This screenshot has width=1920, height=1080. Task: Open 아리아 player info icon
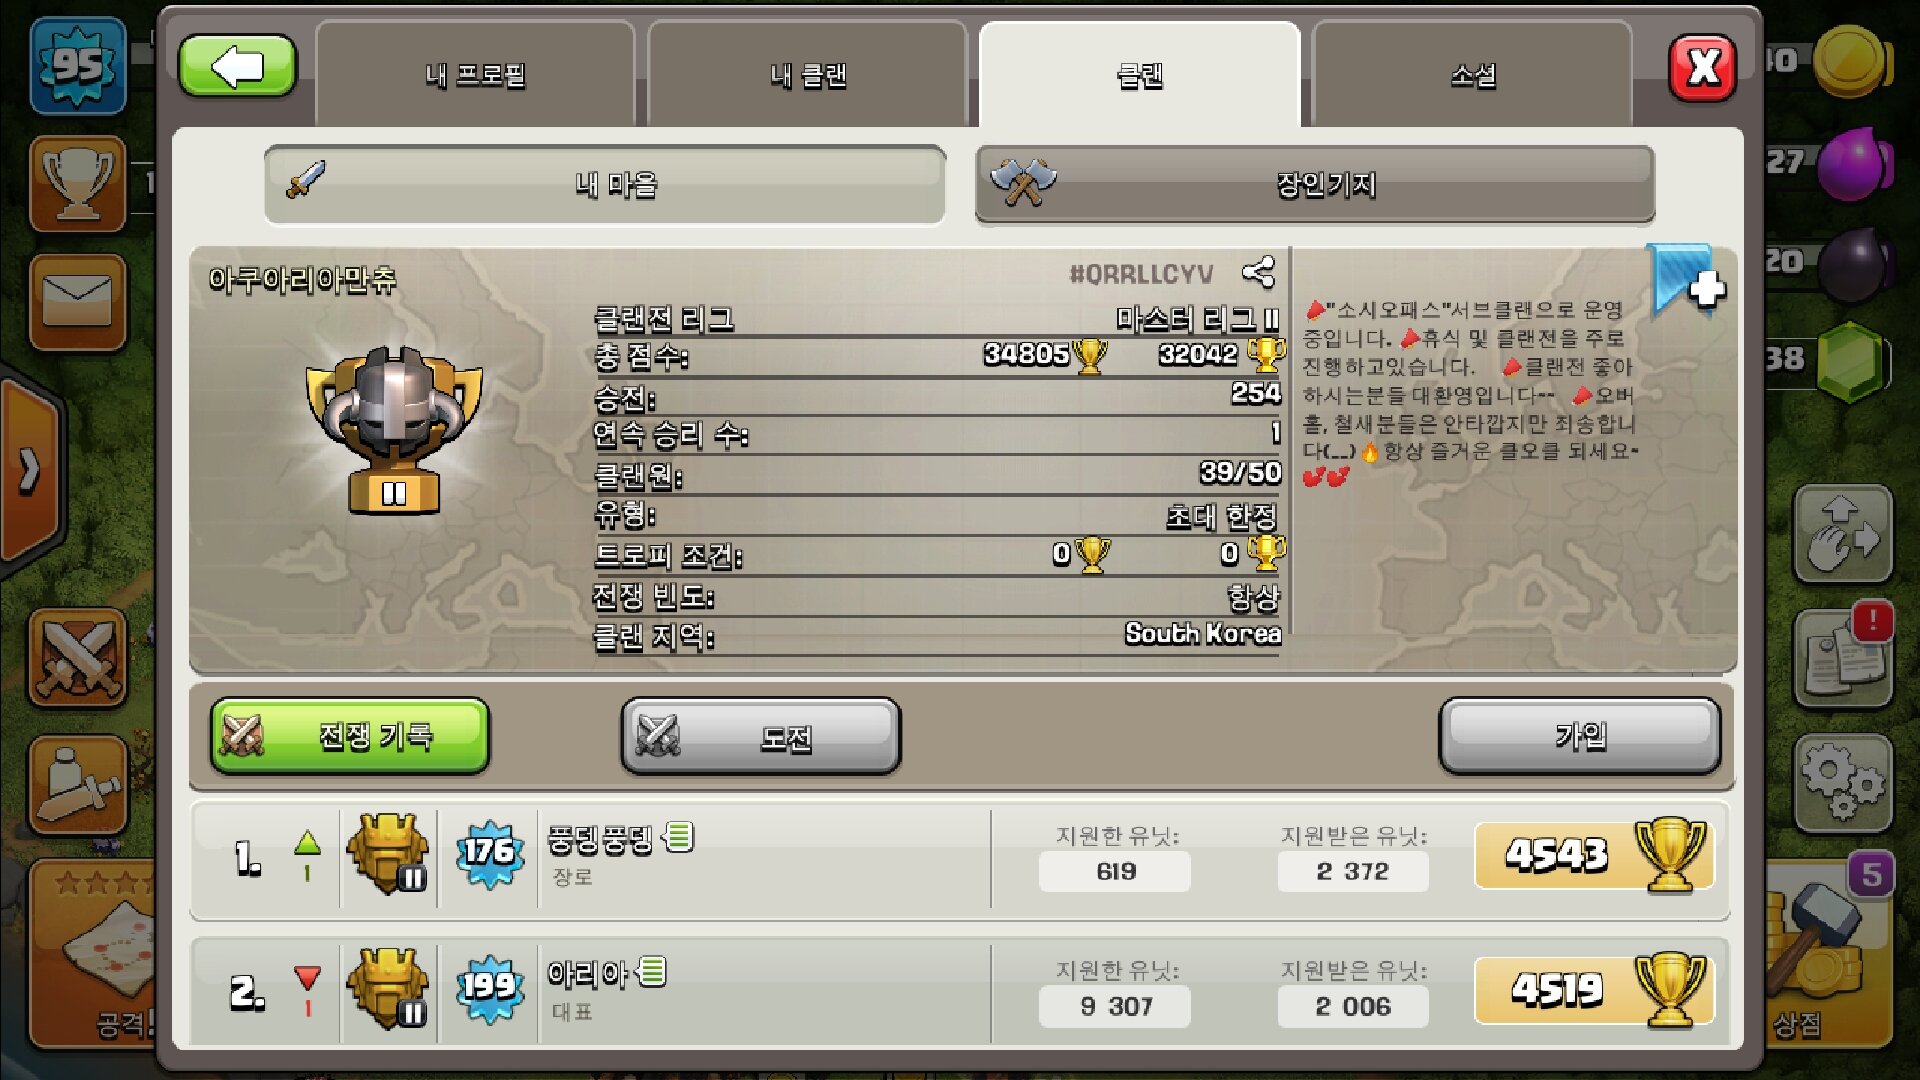[652, 971]
